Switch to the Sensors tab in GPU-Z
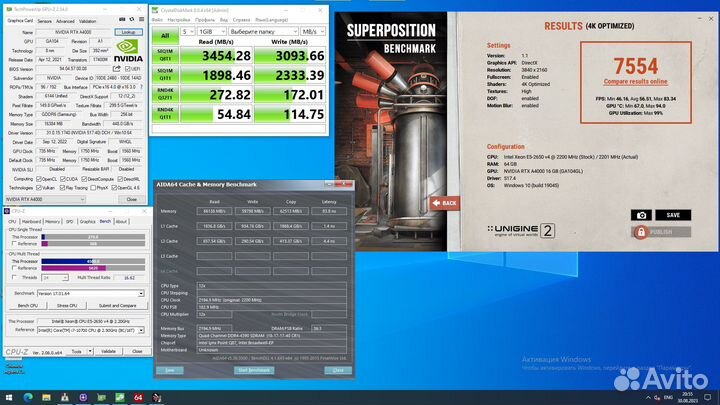This screenshot has height=405, width=720. (45, 21)
